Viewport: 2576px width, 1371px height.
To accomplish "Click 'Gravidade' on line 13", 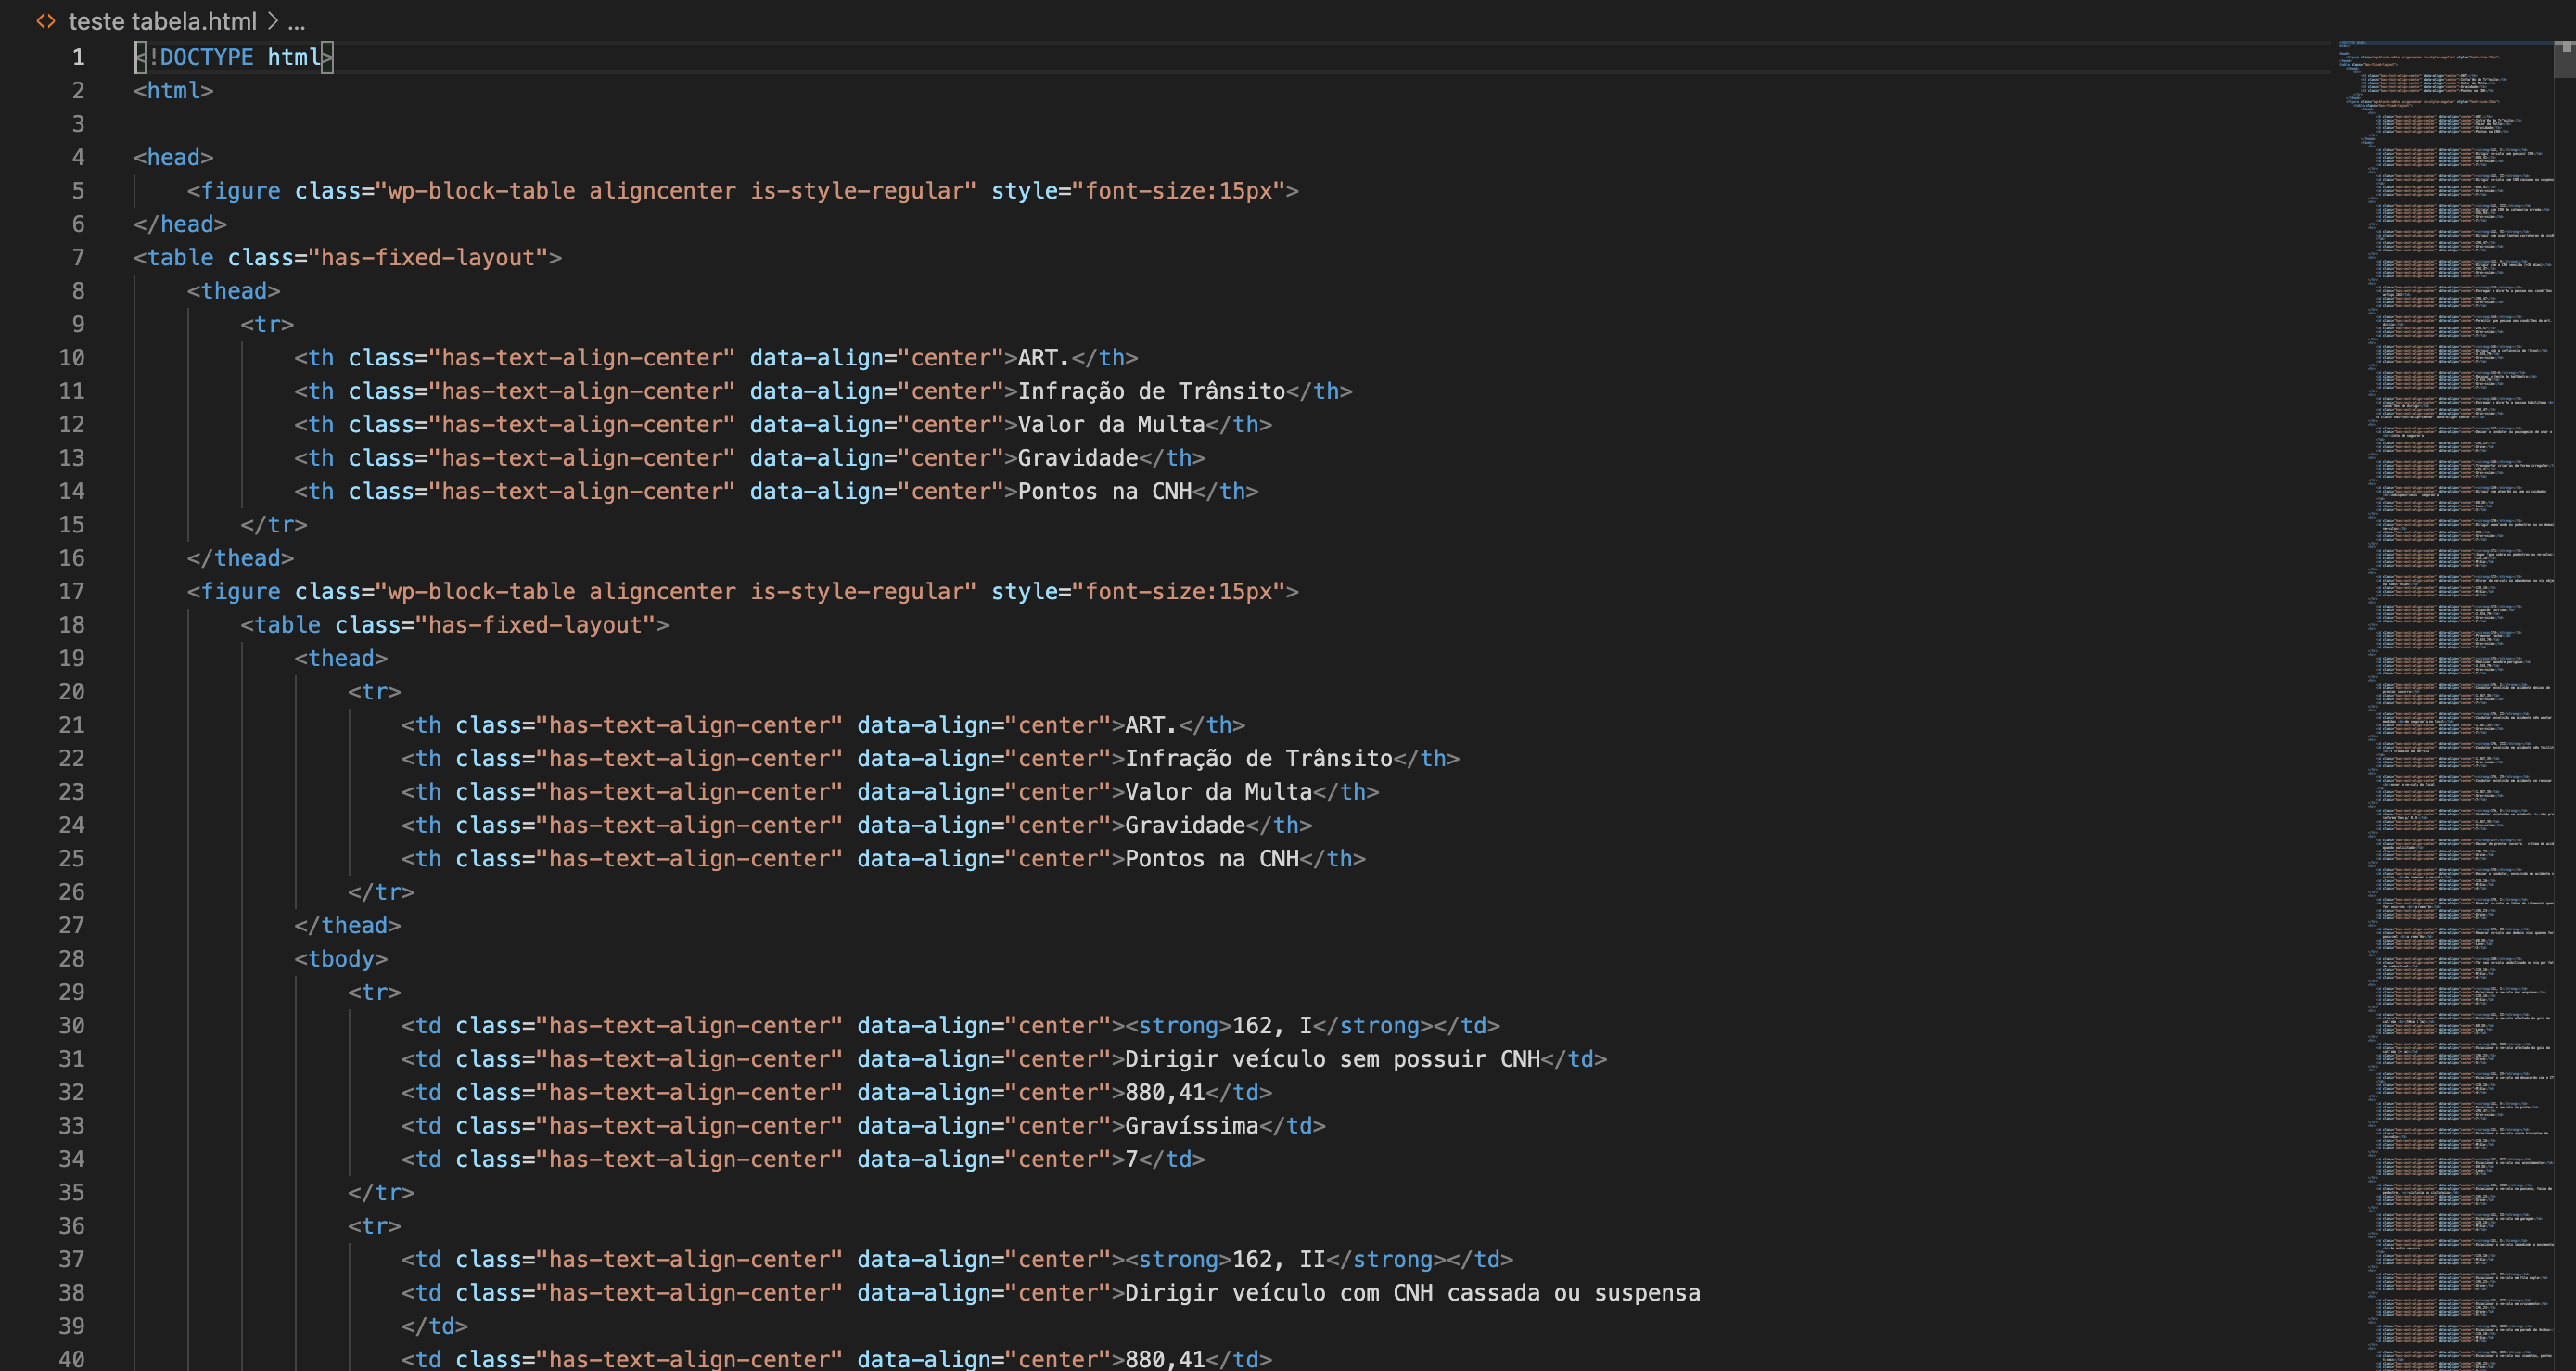I will pyautogui.click(x=1078, y=458).
